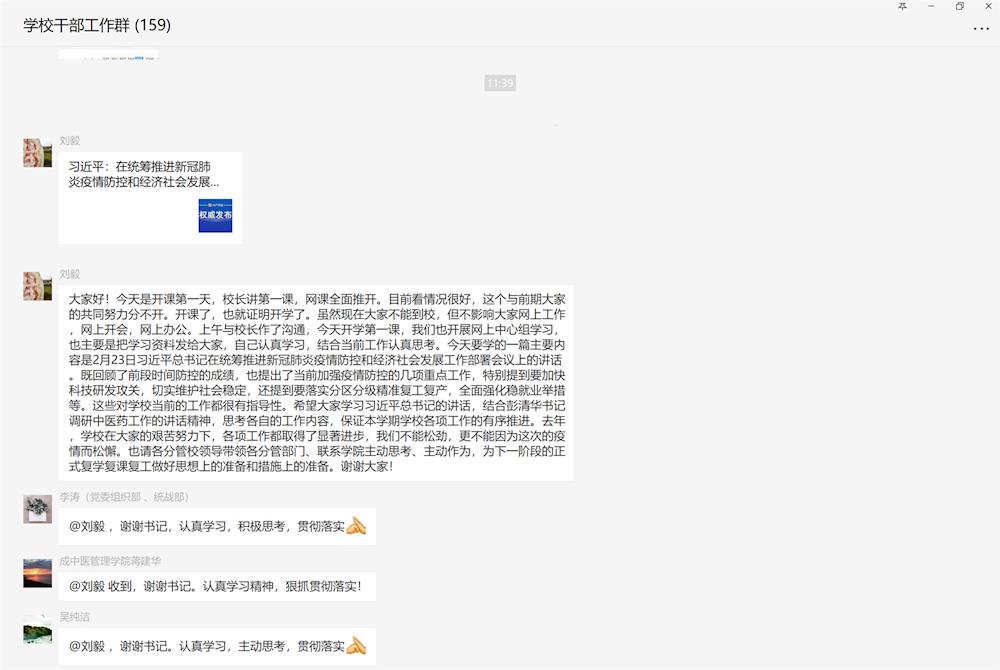
Task: Open the partially visible image at top
Action: [x=108, y=54]
